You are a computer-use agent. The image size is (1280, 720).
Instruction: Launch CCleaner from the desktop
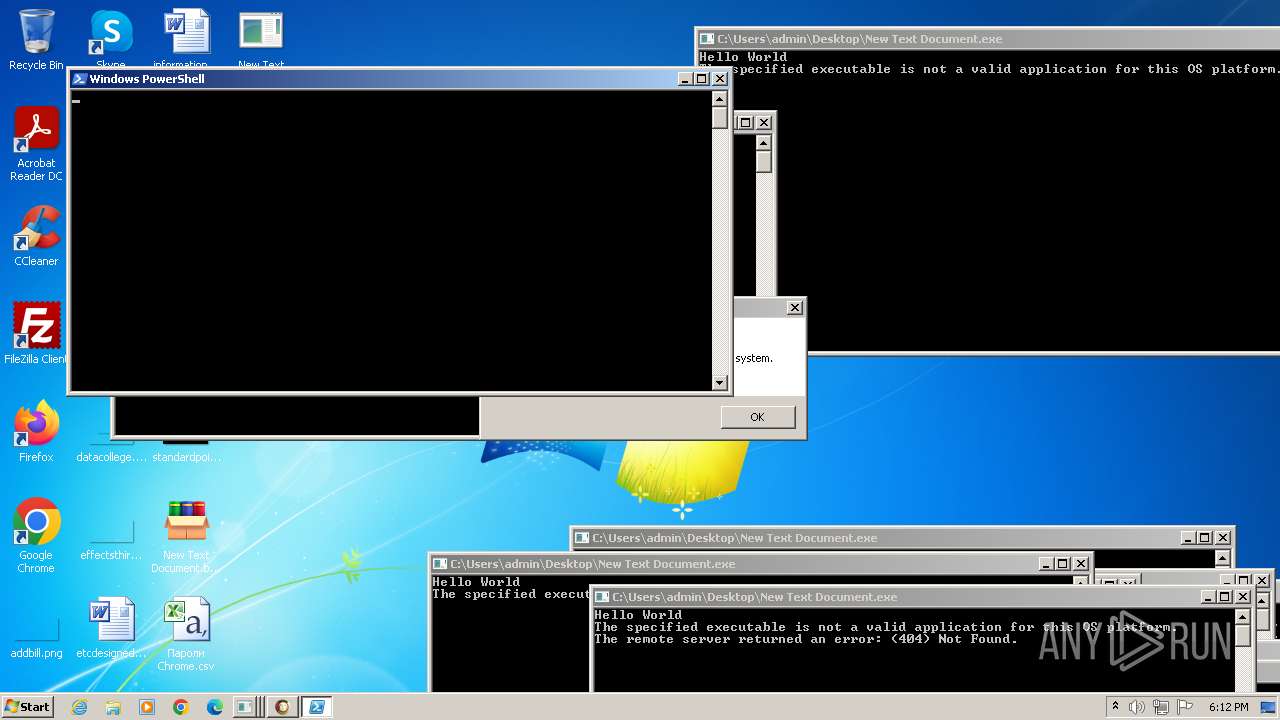(x=36, y=237)
